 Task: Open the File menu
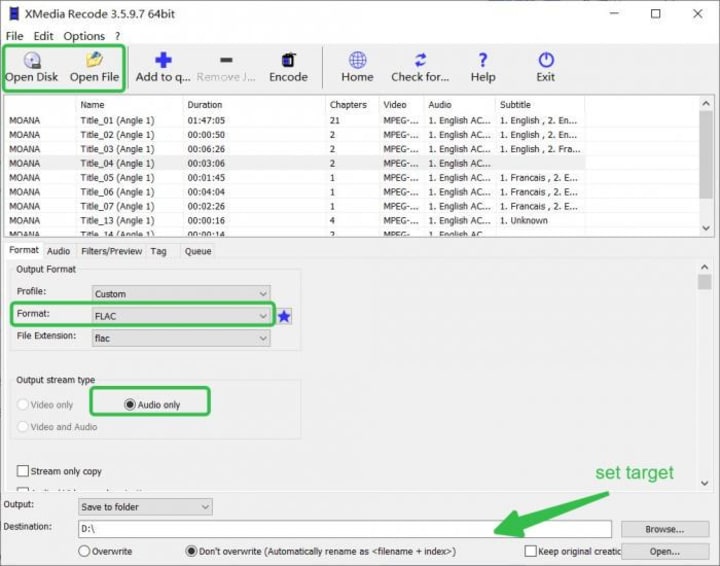point(14,36)
